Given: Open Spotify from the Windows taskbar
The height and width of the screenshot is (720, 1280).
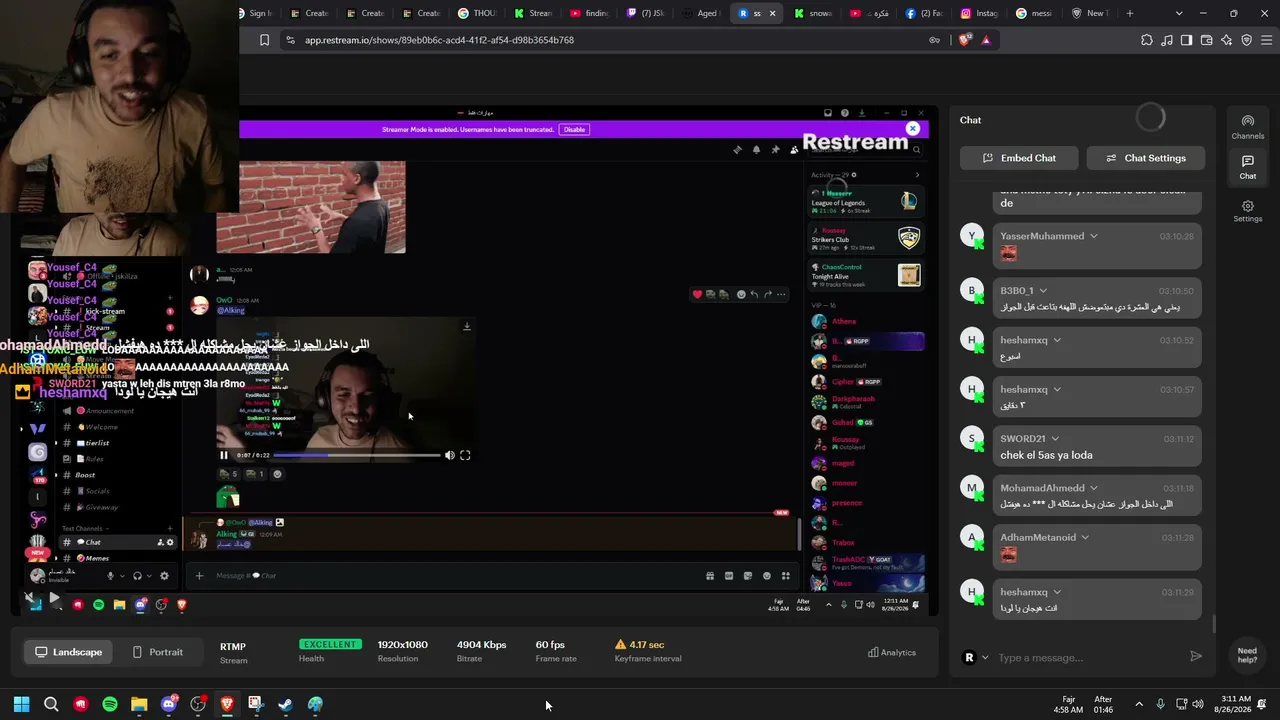Looking at the screenshot, I should (110, 704).
